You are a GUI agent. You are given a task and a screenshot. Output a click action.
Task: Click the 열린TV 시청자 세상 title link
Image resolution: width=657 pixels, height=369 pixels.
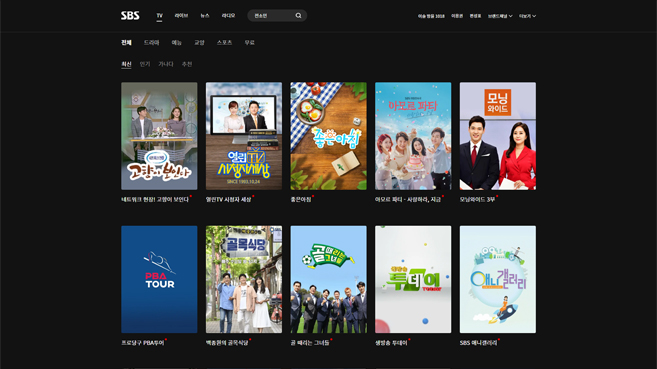pyautogui.click(x=228, y=199)
